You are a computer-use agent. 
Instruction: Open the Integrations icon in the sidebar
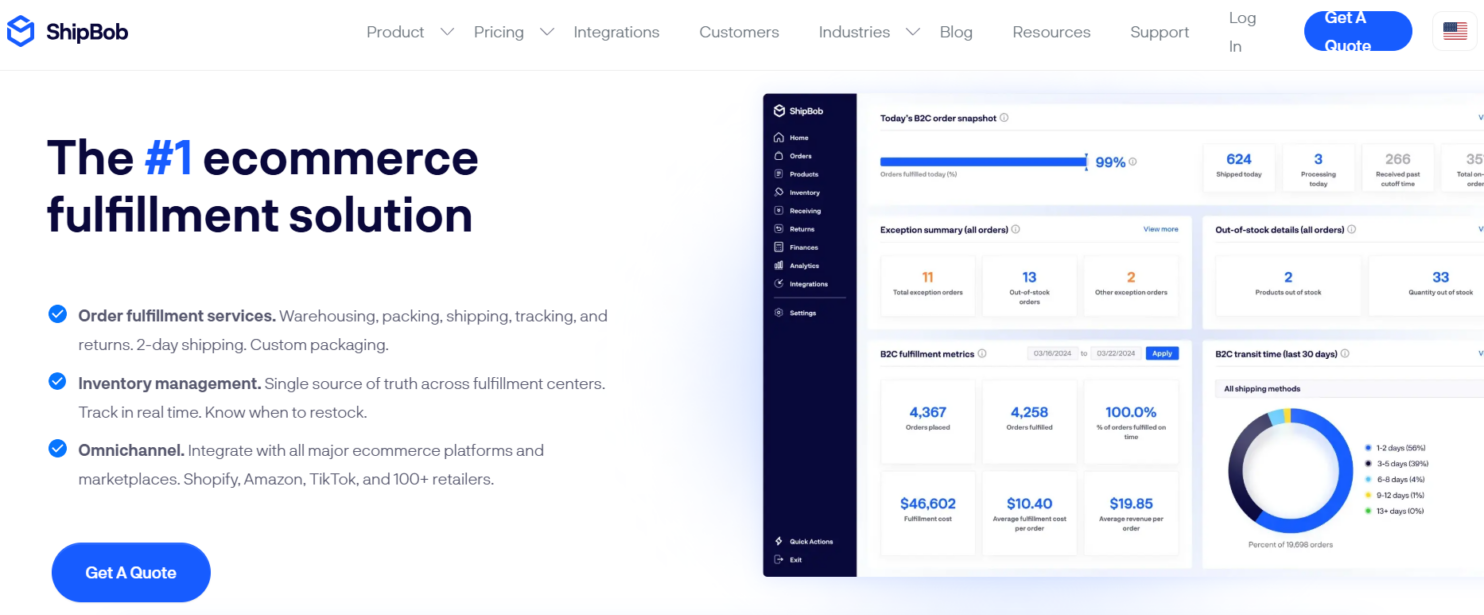tap(780, 283)
